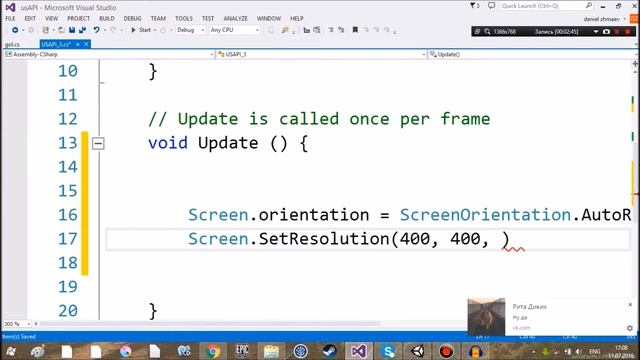Click the ScreenOrientation text on line 16
This screenshot has width=640, height=360.
[x=485, y=215]
